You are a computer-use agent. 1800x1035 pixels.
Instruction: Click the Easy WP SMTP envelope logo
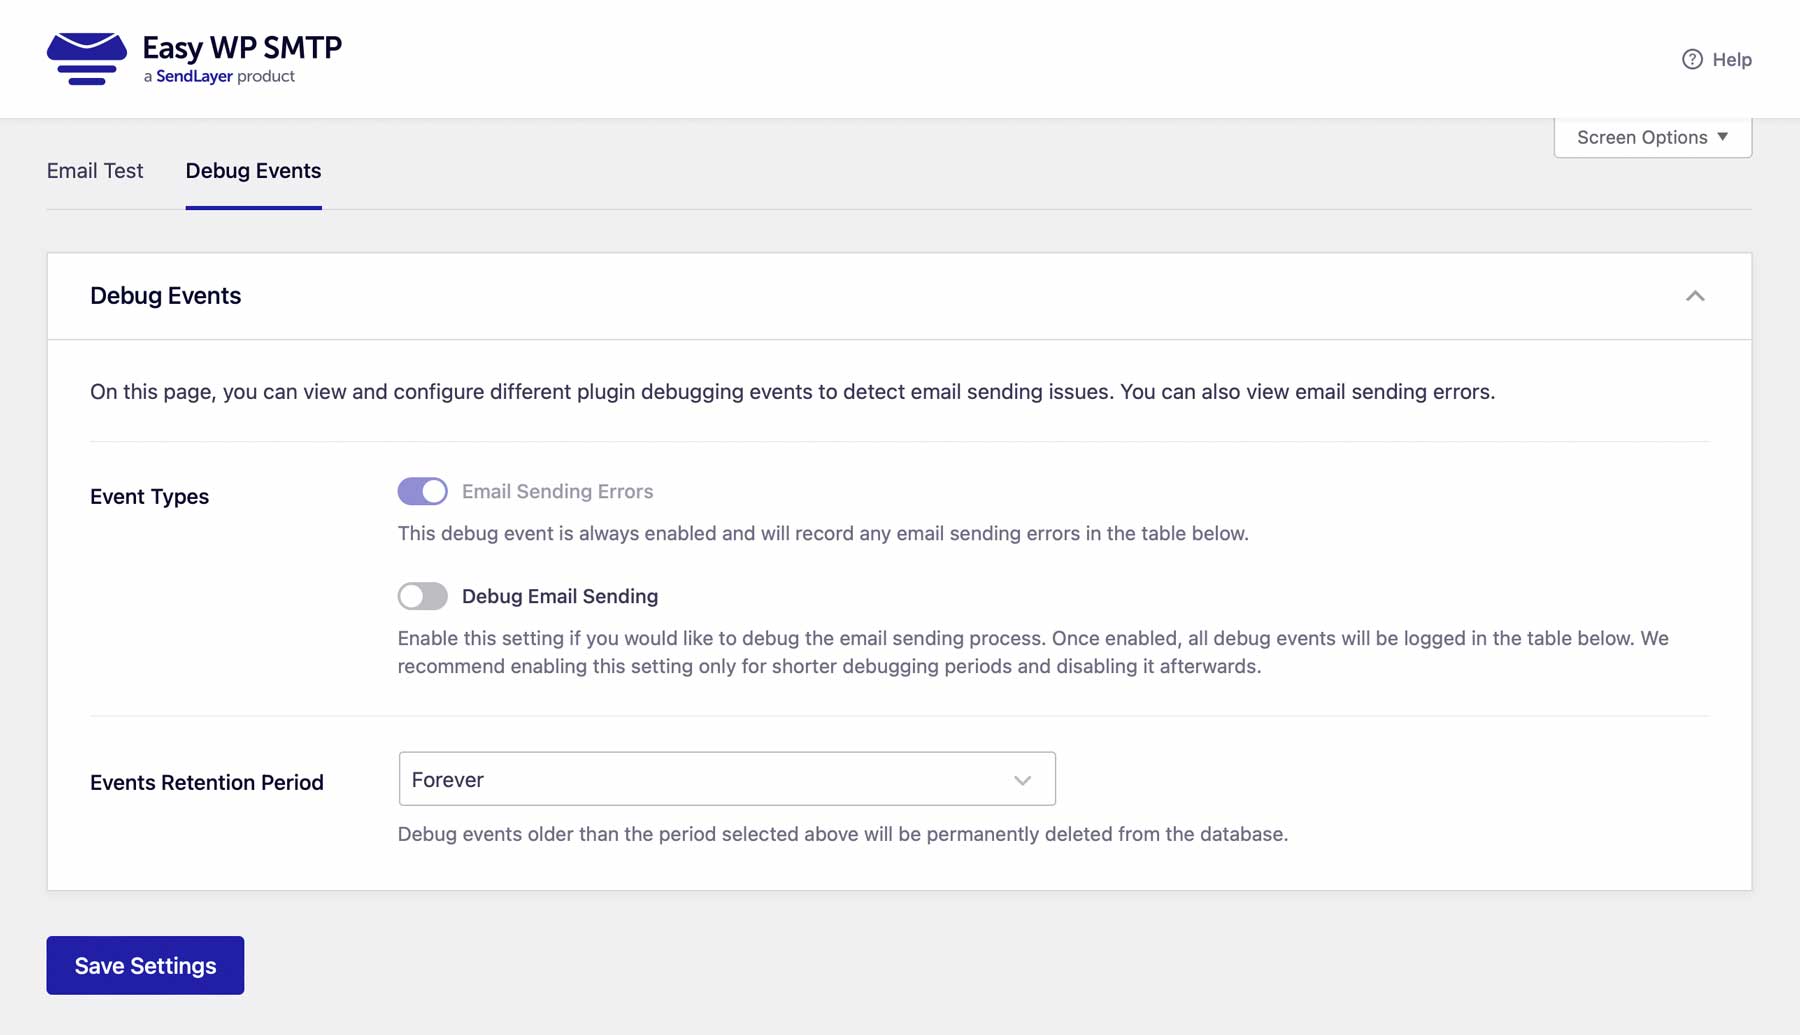(x=88, y=58)
